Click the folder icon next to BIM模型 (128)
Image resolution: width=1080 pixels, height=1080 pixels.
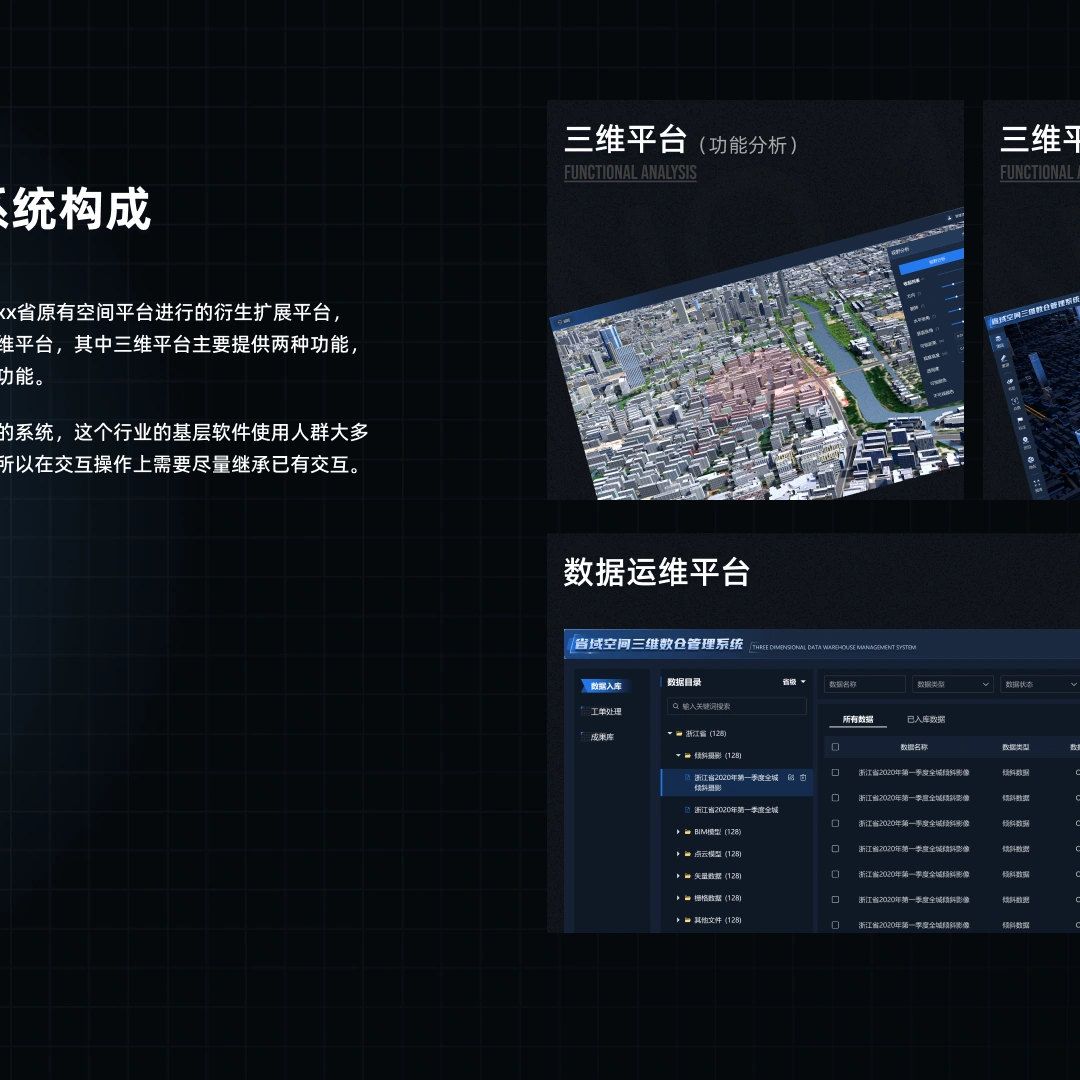[687, 832]
